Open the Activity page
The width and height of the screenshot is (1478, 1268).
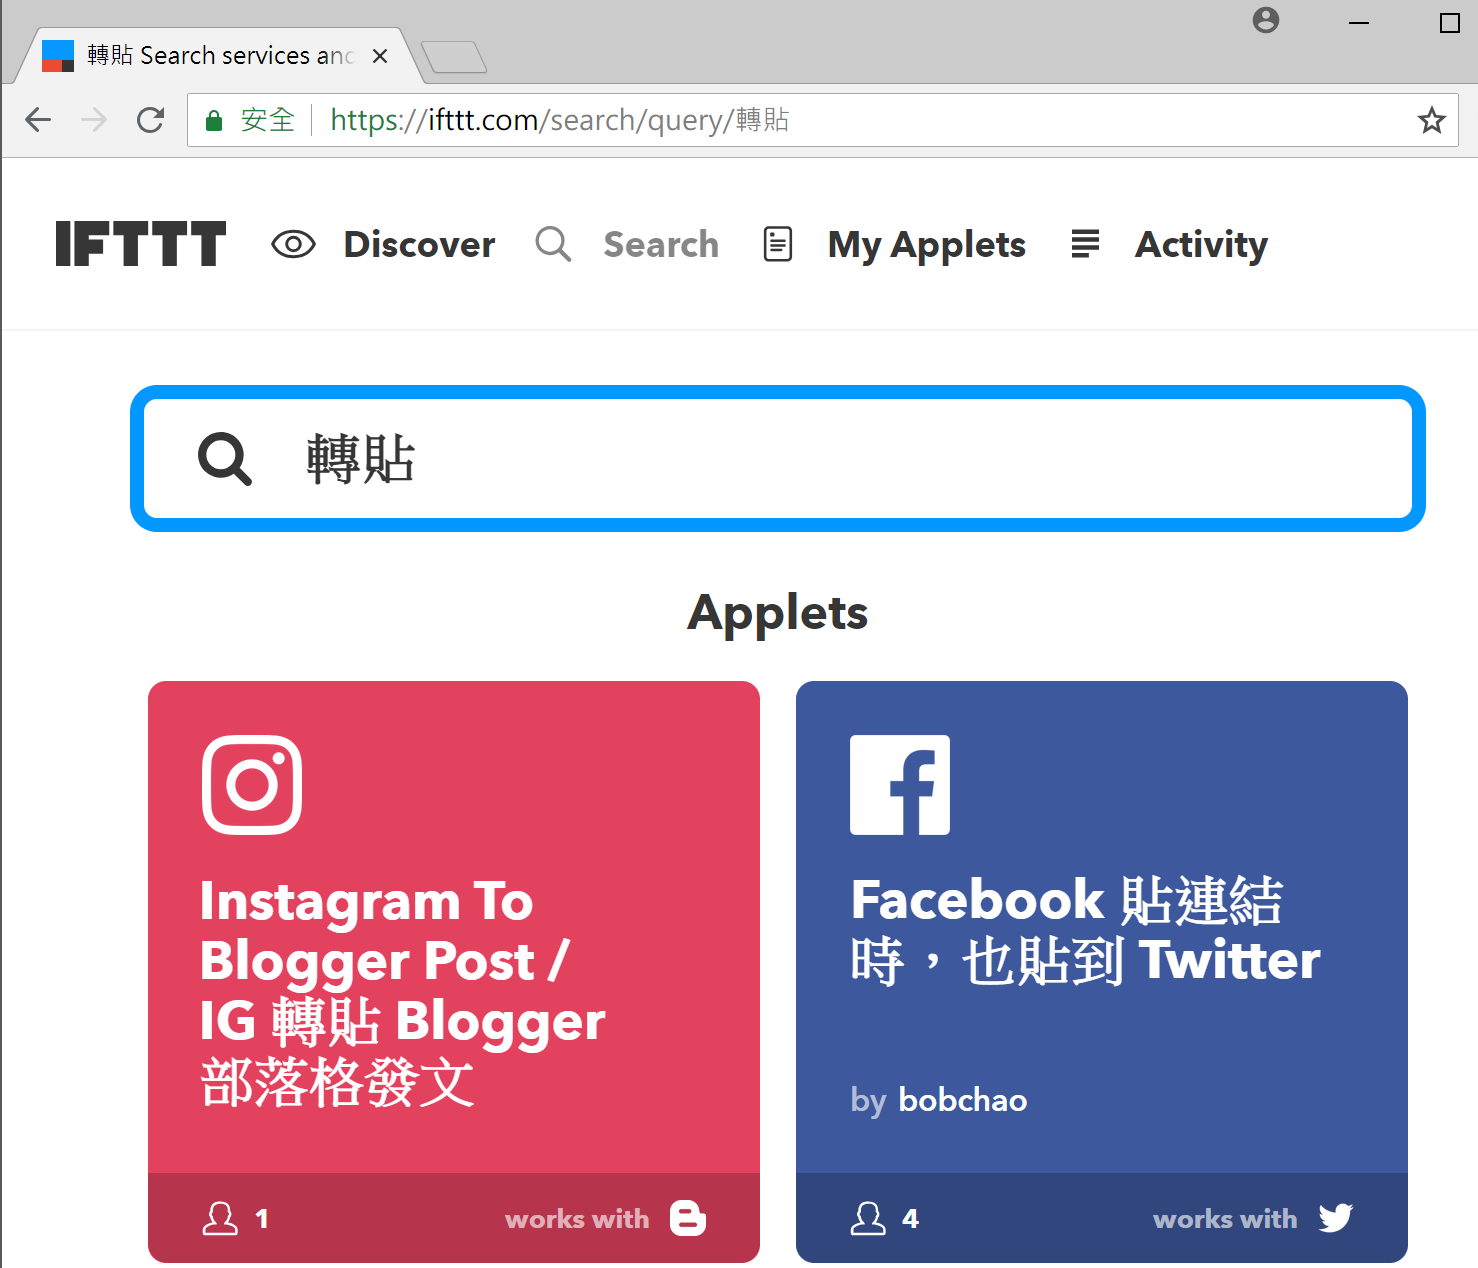click(1201, 245)
